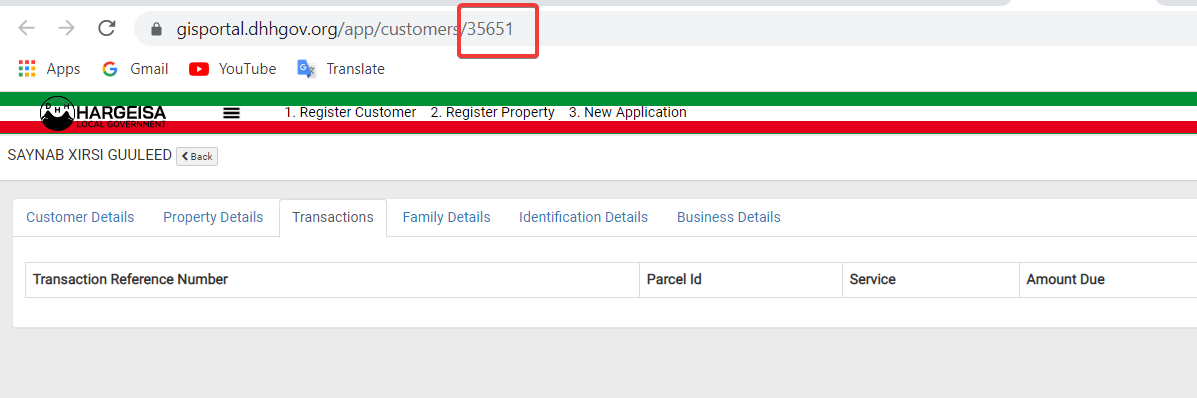Image resolution: width=1197 pixels, height=398 pixels.
Task: Click the browser forward arrow
Action: point(66,28)
